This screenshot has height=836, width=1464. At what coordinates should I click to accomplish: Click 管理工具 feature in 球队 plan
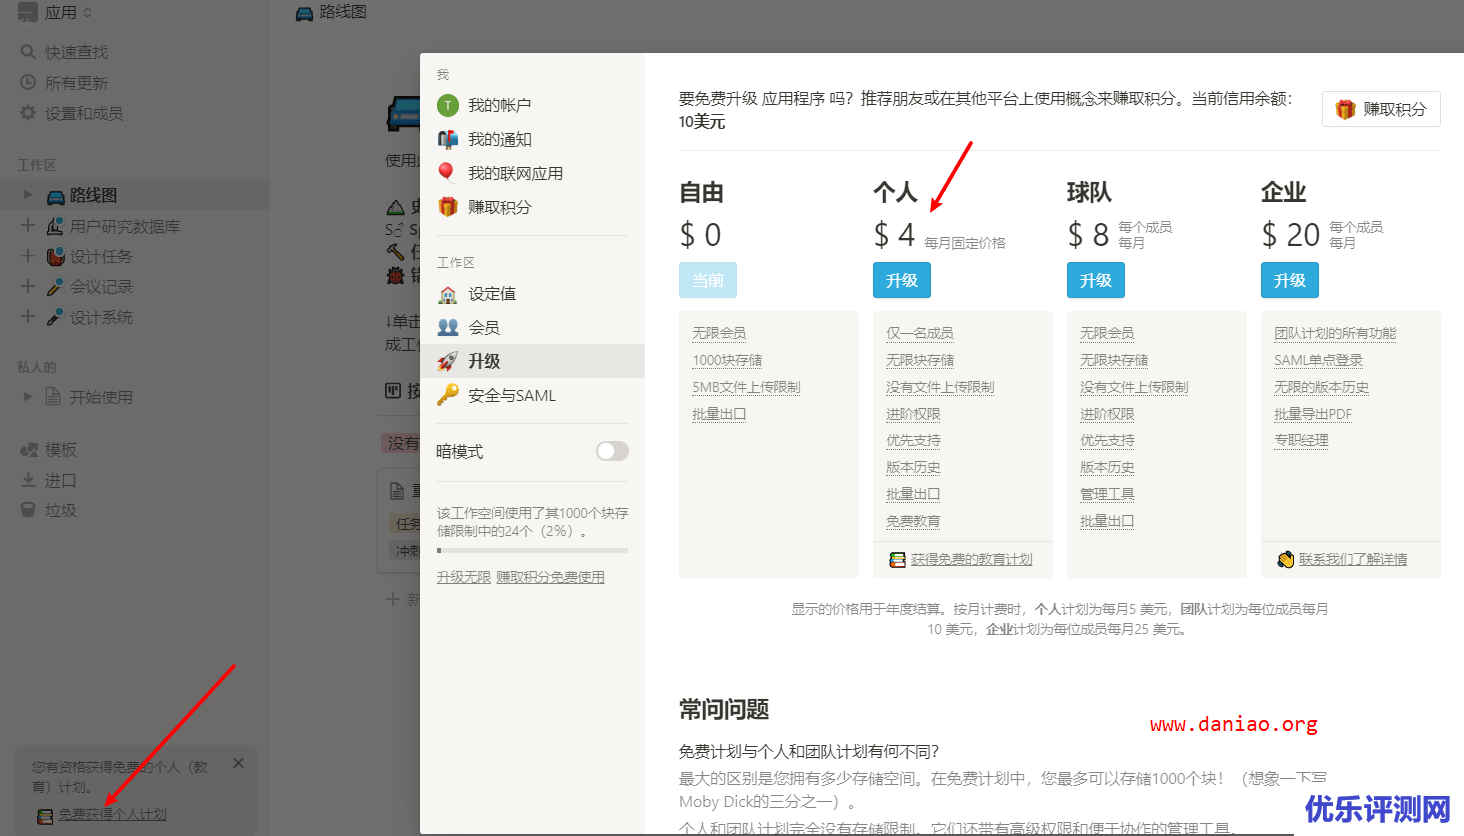[x=1107, y=494]
